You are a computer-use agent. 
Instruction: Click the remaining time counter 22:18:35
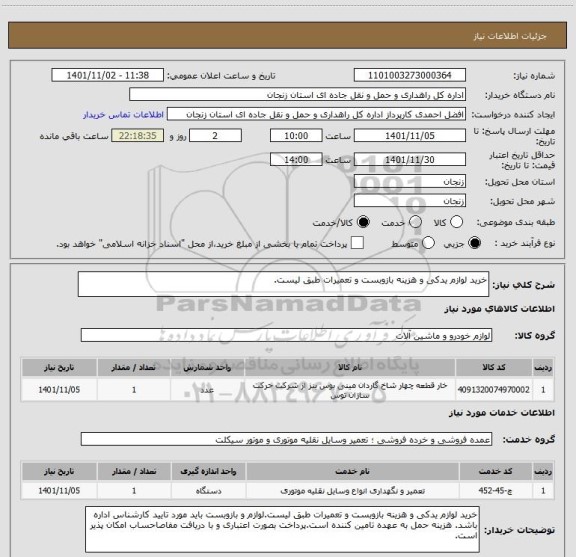pos(138,136)
